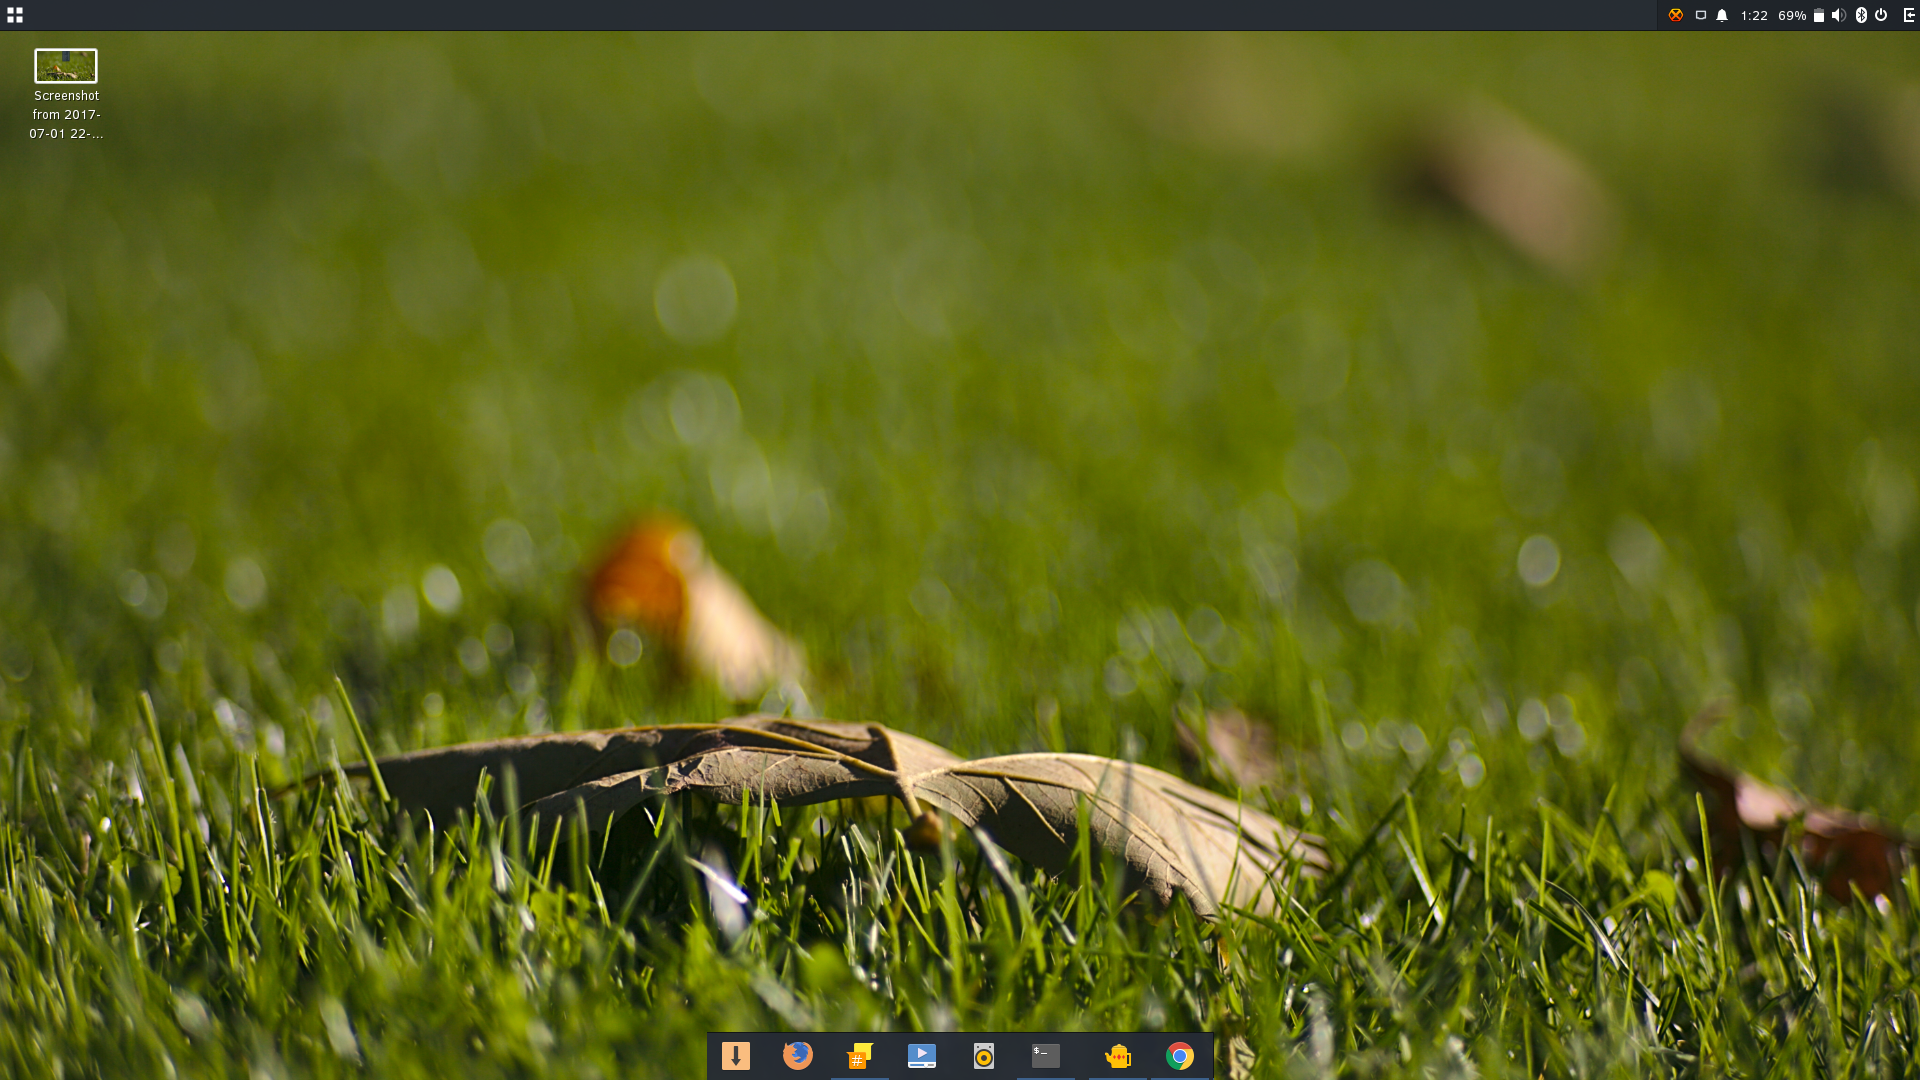Open the Raven sidebar panel
This screenshot has width=1920, height=1080.
(1909, 15)
